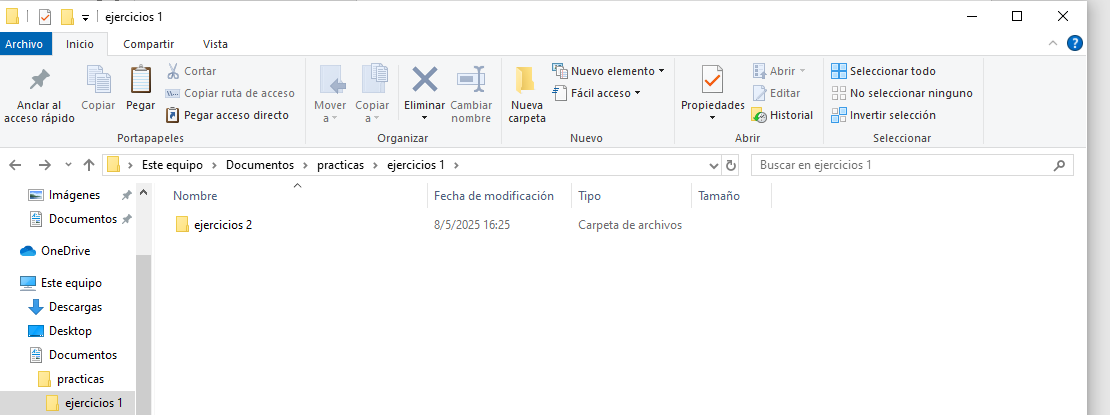The height and width of the screenshot is (415, 1110).
Task: Click Invertir selección option
Action: 892,115
